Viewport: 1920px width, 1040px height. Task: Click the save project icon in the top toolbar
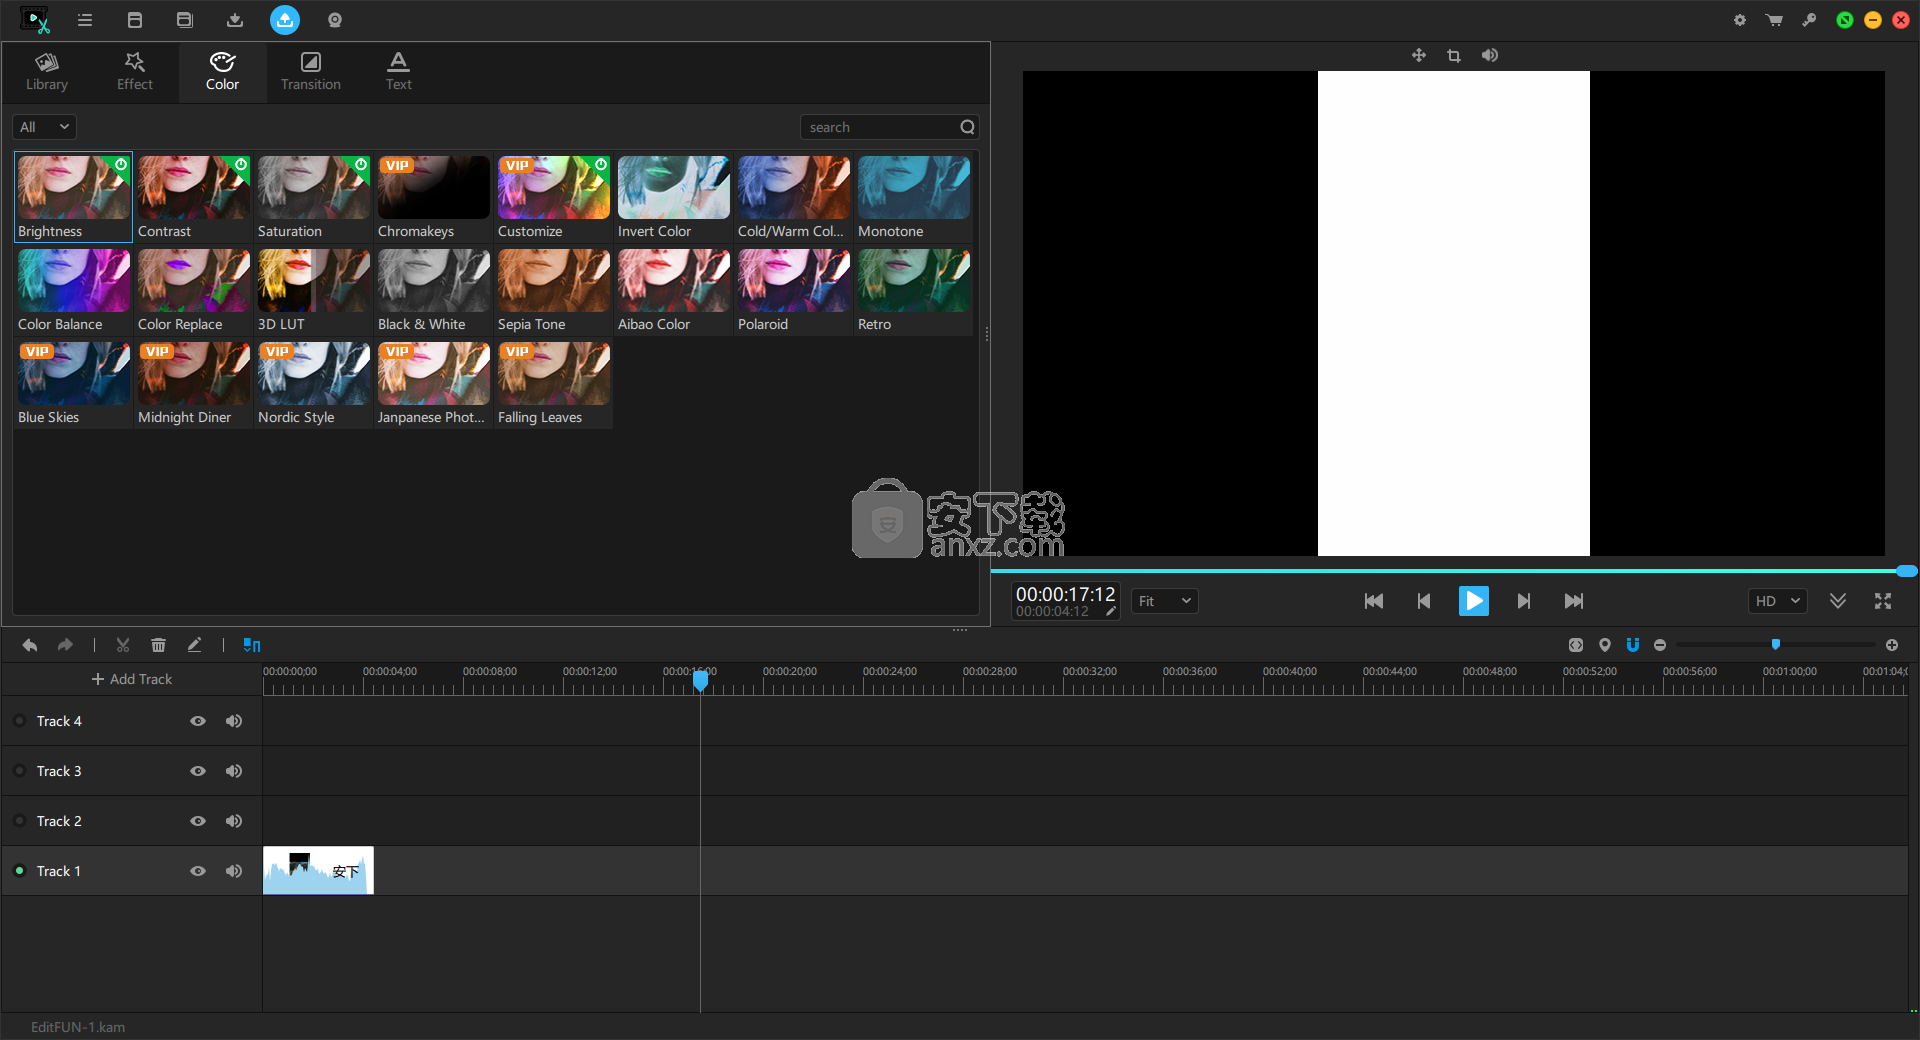(x=184, y=20)
